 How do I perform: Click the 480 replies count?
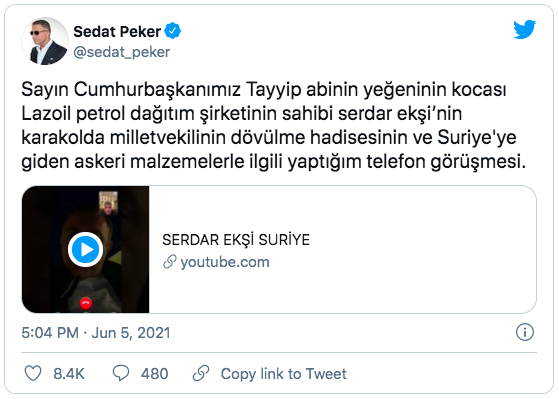pyautogui.click(x=154, y=374)
